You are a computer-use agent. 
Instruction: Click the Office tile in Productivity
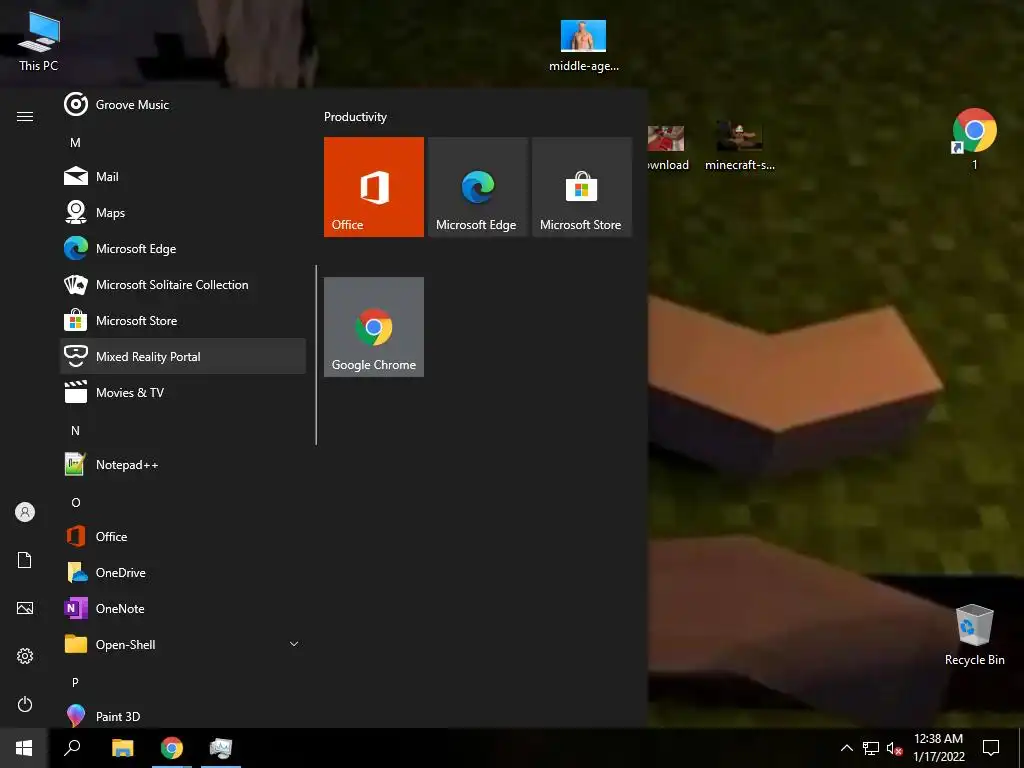[x=374, y=187]
